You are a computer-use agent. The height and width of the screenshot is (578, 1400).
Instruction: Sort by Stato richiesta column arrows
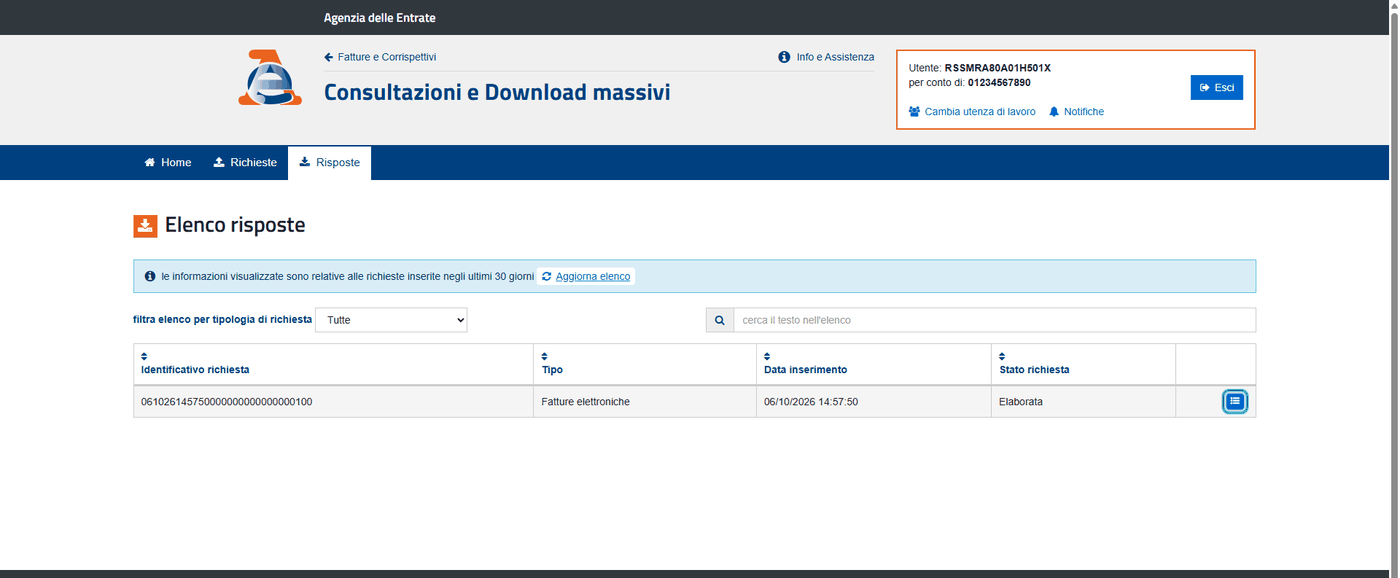click(x=1003, y=356)
